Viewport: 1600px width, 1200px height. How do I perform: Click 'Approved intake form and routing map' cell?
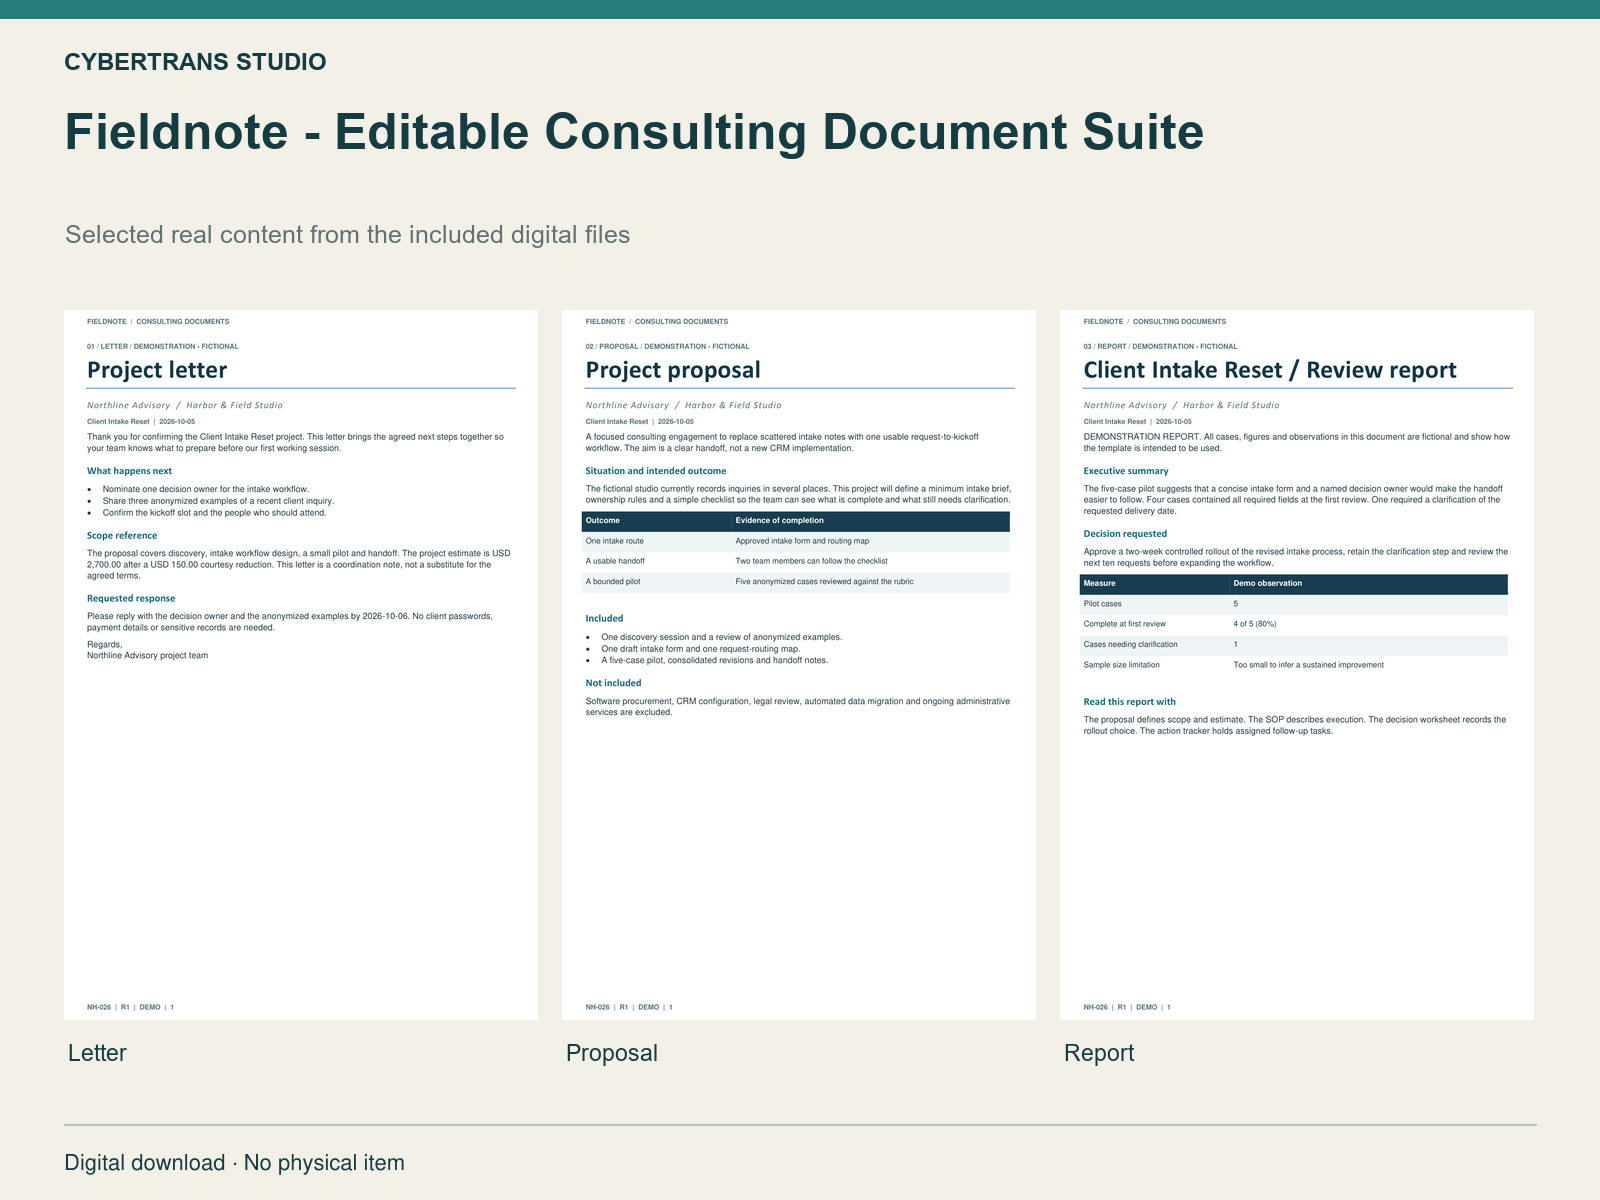point(871,541)
